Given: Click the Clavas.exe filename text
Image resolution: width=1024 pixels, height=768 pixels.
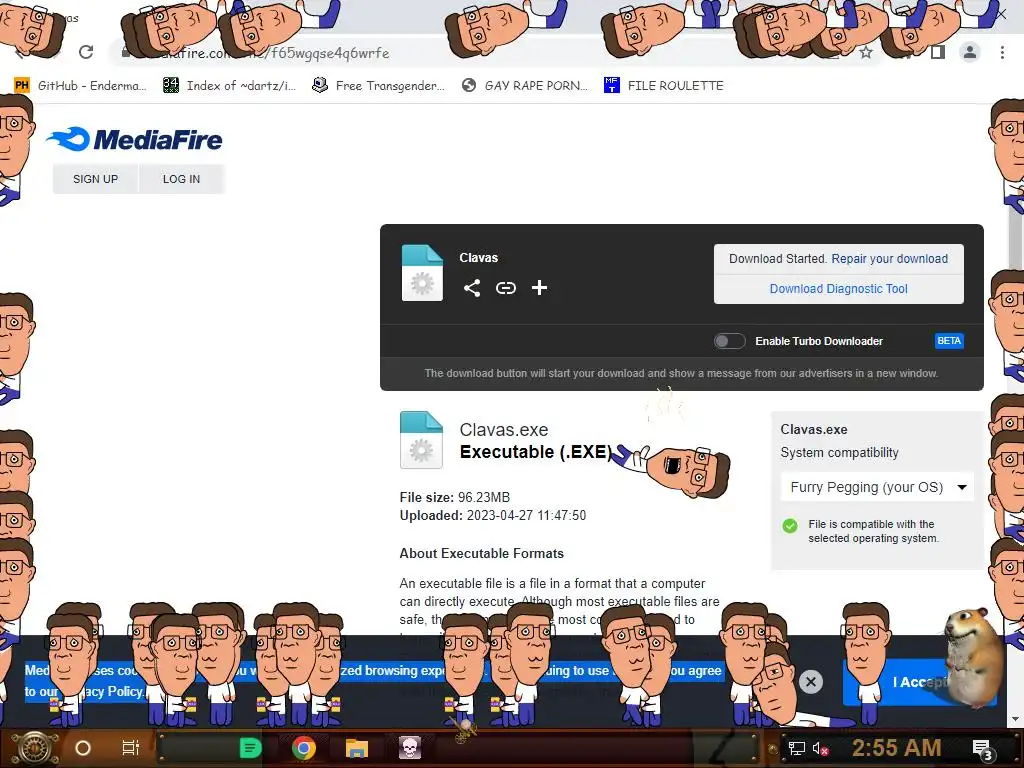Looking at the screenshot, I should (504, 430).
